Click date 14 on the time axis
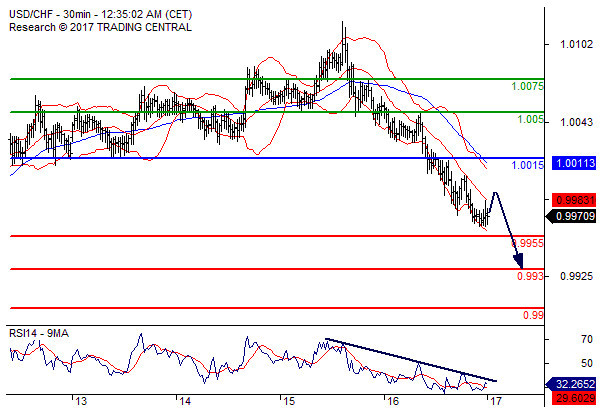 click(x=185, y=401)
